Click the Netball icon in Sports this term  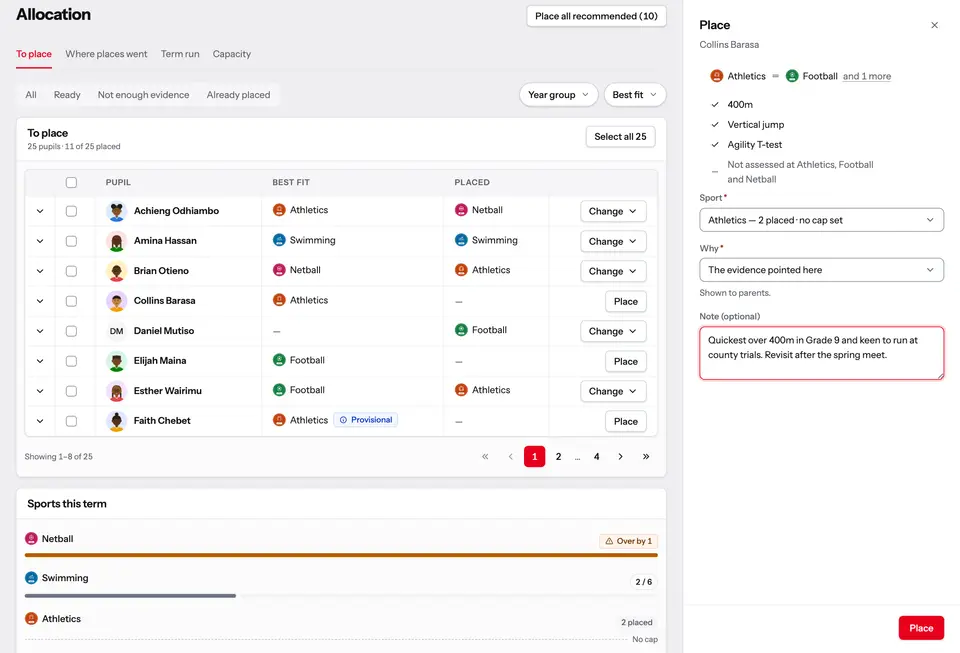click(x=31, y=539)
